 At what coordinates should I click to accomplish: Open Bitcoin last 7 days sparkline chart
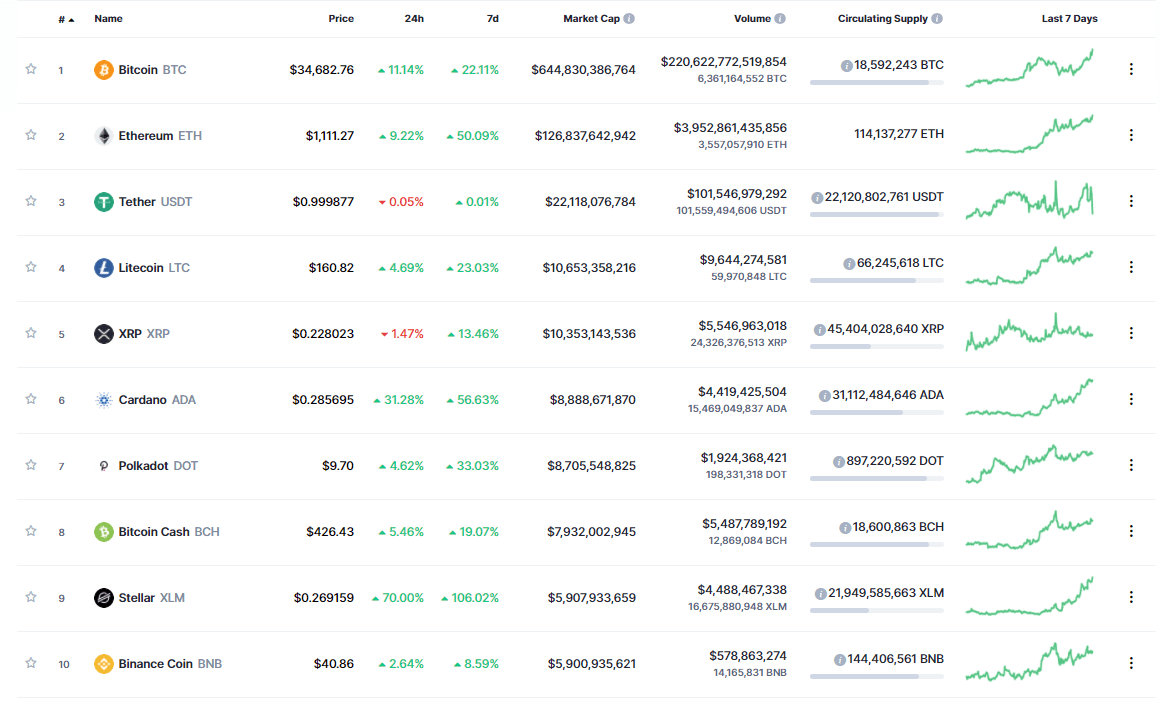(x=1030, y=68)
